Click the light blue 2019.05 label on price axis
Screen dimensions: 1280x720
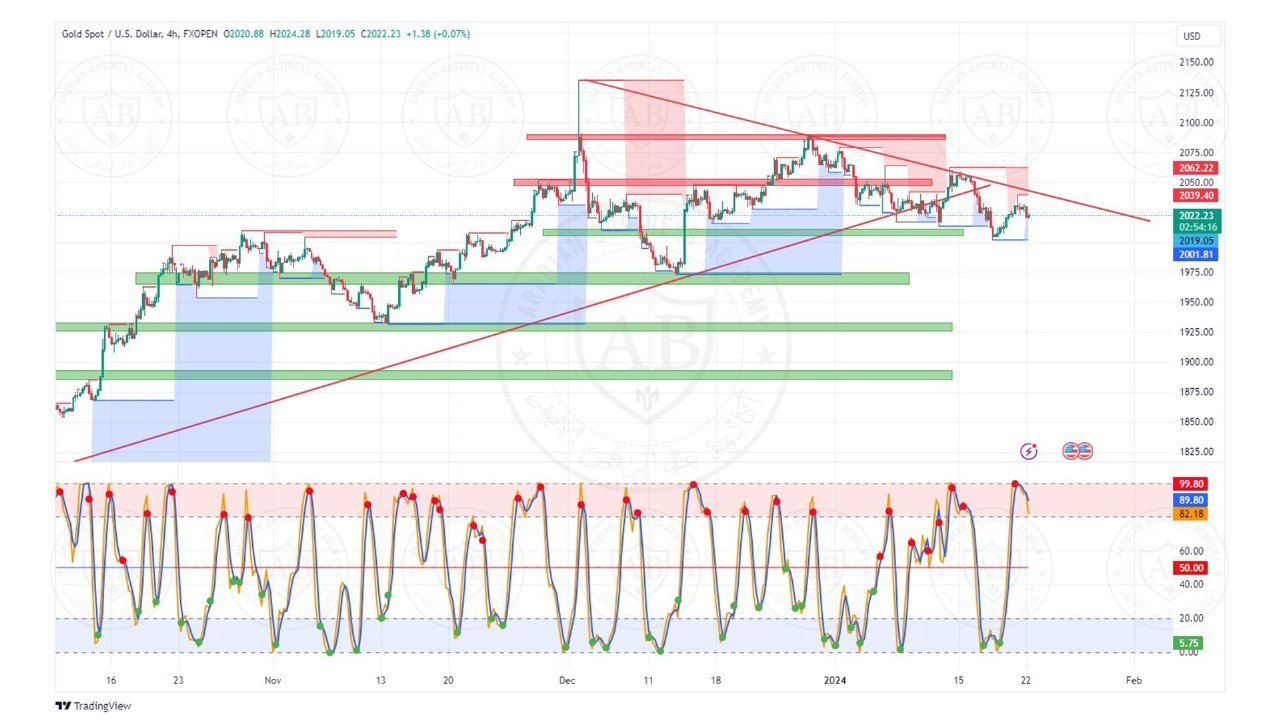tap(1197, 241)
